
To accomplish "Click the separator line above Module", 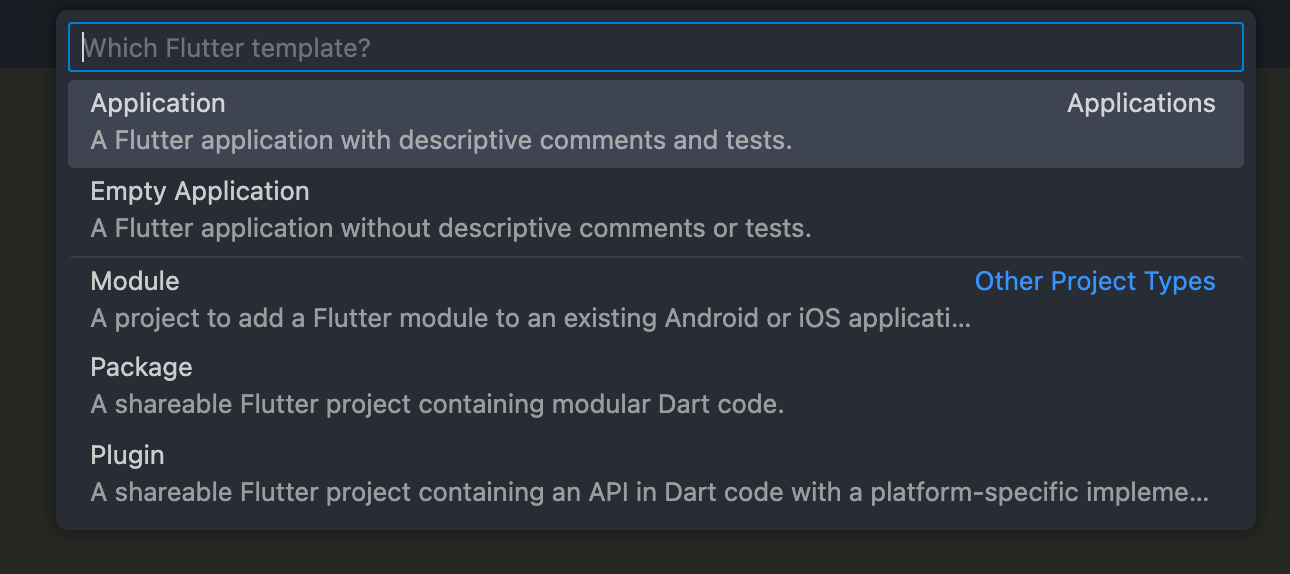I will [x=655, y=257].
